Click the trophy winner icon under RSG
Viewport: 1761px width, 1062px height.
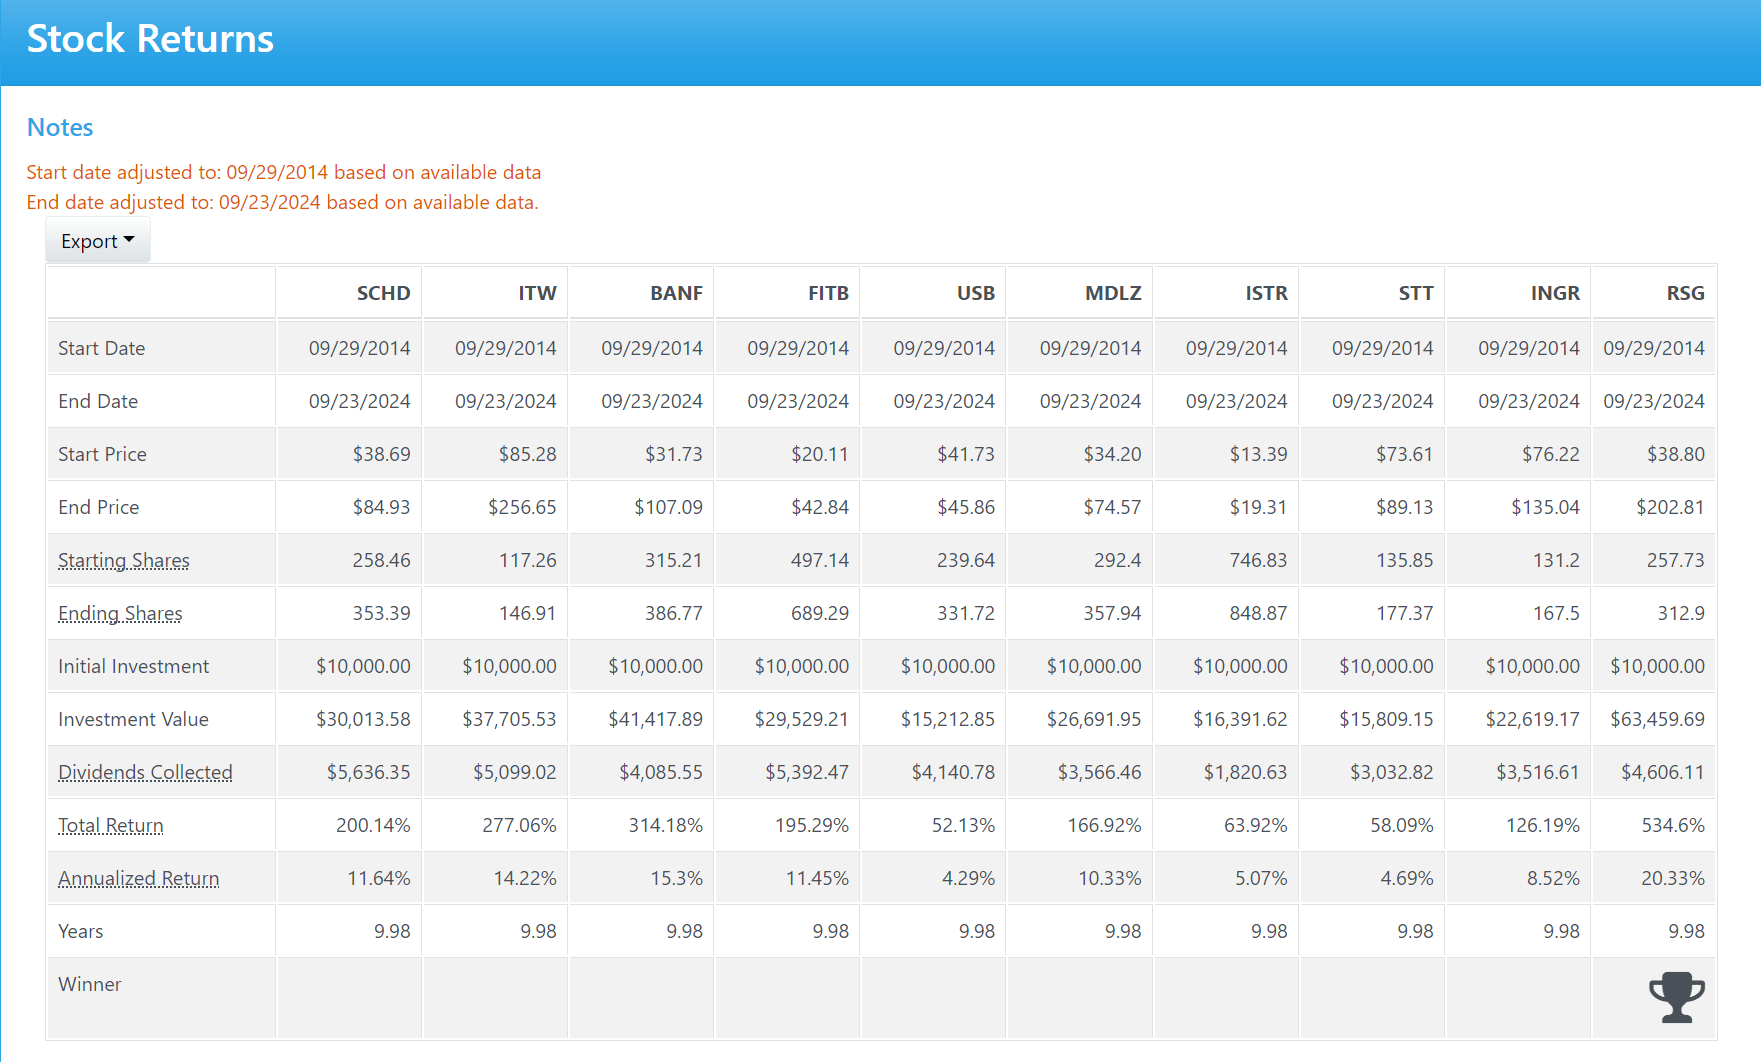pyautogui.click(x=1677, y=996)
